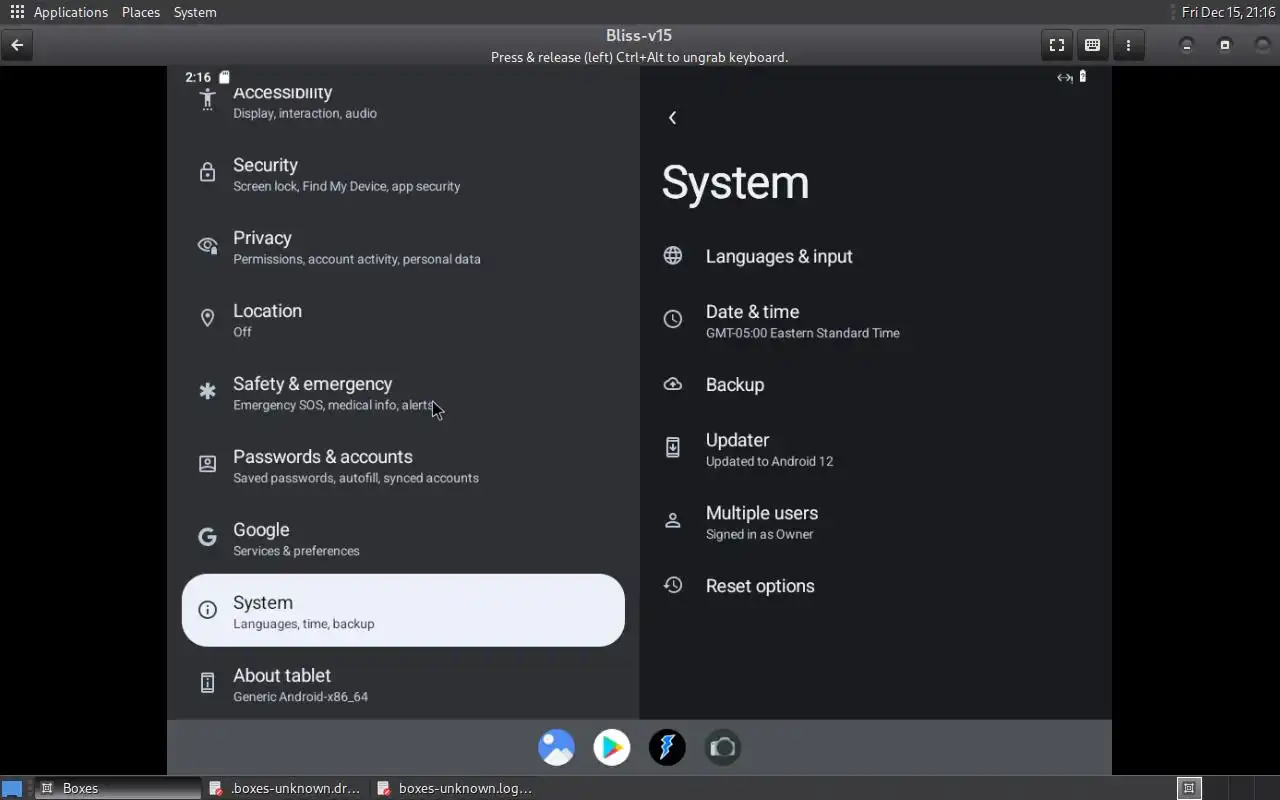1280x800 pixels.
Task: Click the Backup cloud icon
Action: (673, 384)
